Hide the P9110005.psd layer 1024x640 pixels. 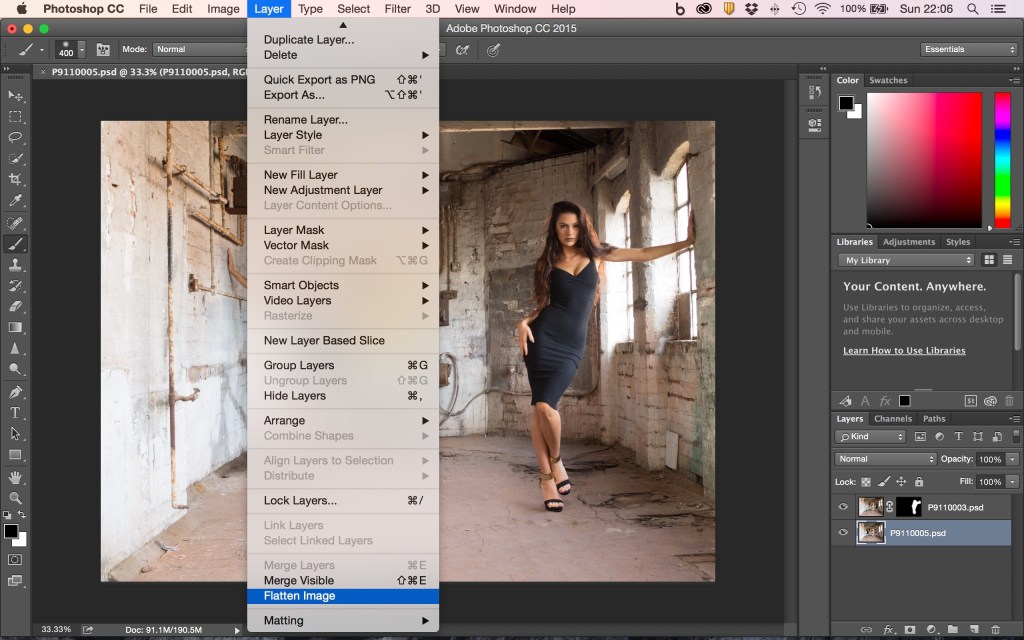tap(843, 533)
